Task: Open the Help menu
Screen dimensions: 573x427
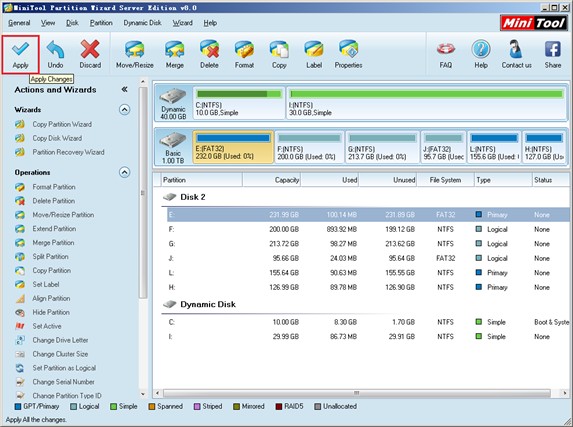Action: 210,23
